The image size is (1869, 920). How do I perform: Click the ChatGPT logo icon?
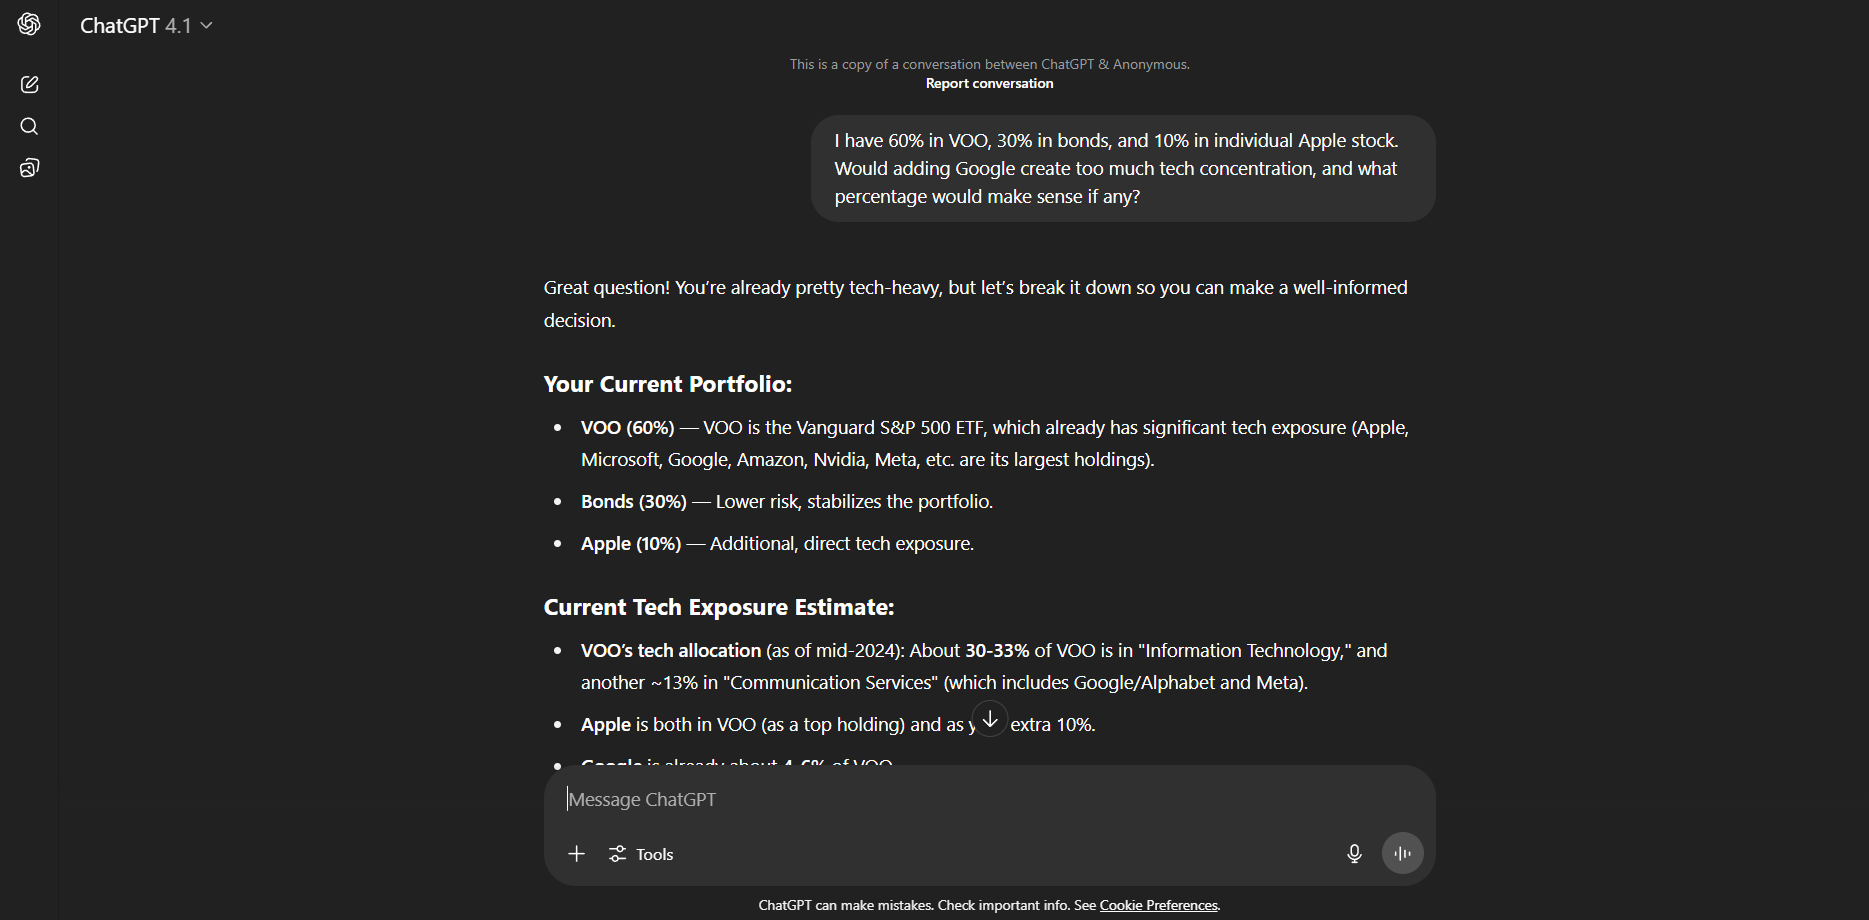29,24
